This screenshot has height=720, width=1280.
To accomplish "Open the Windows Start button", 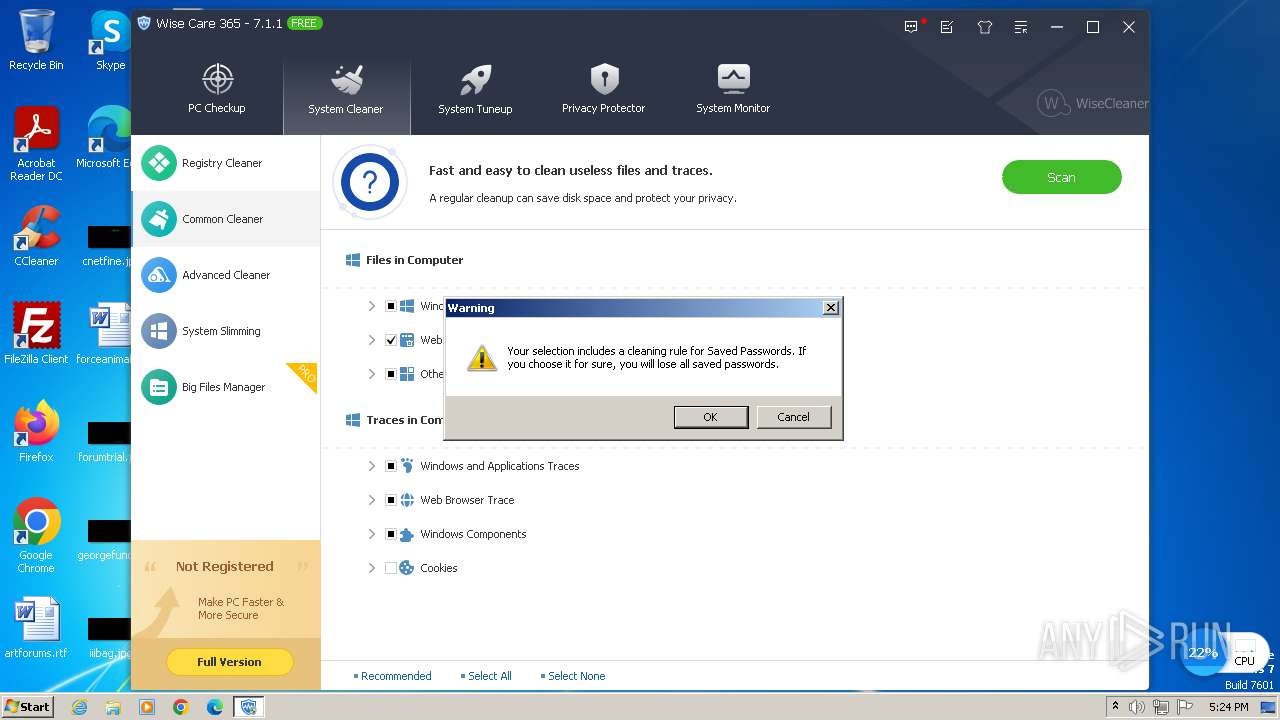I will point(28,706).
